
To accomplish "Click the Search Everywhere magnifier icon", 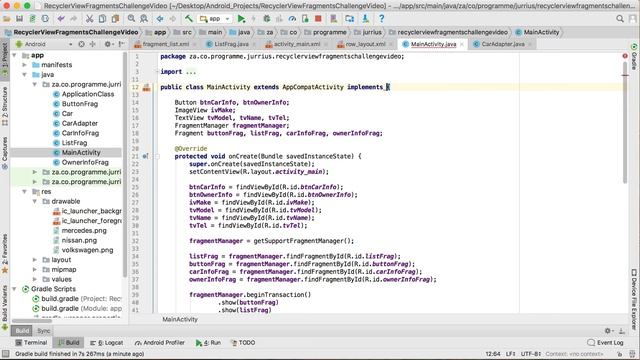I will click(620, 19).
